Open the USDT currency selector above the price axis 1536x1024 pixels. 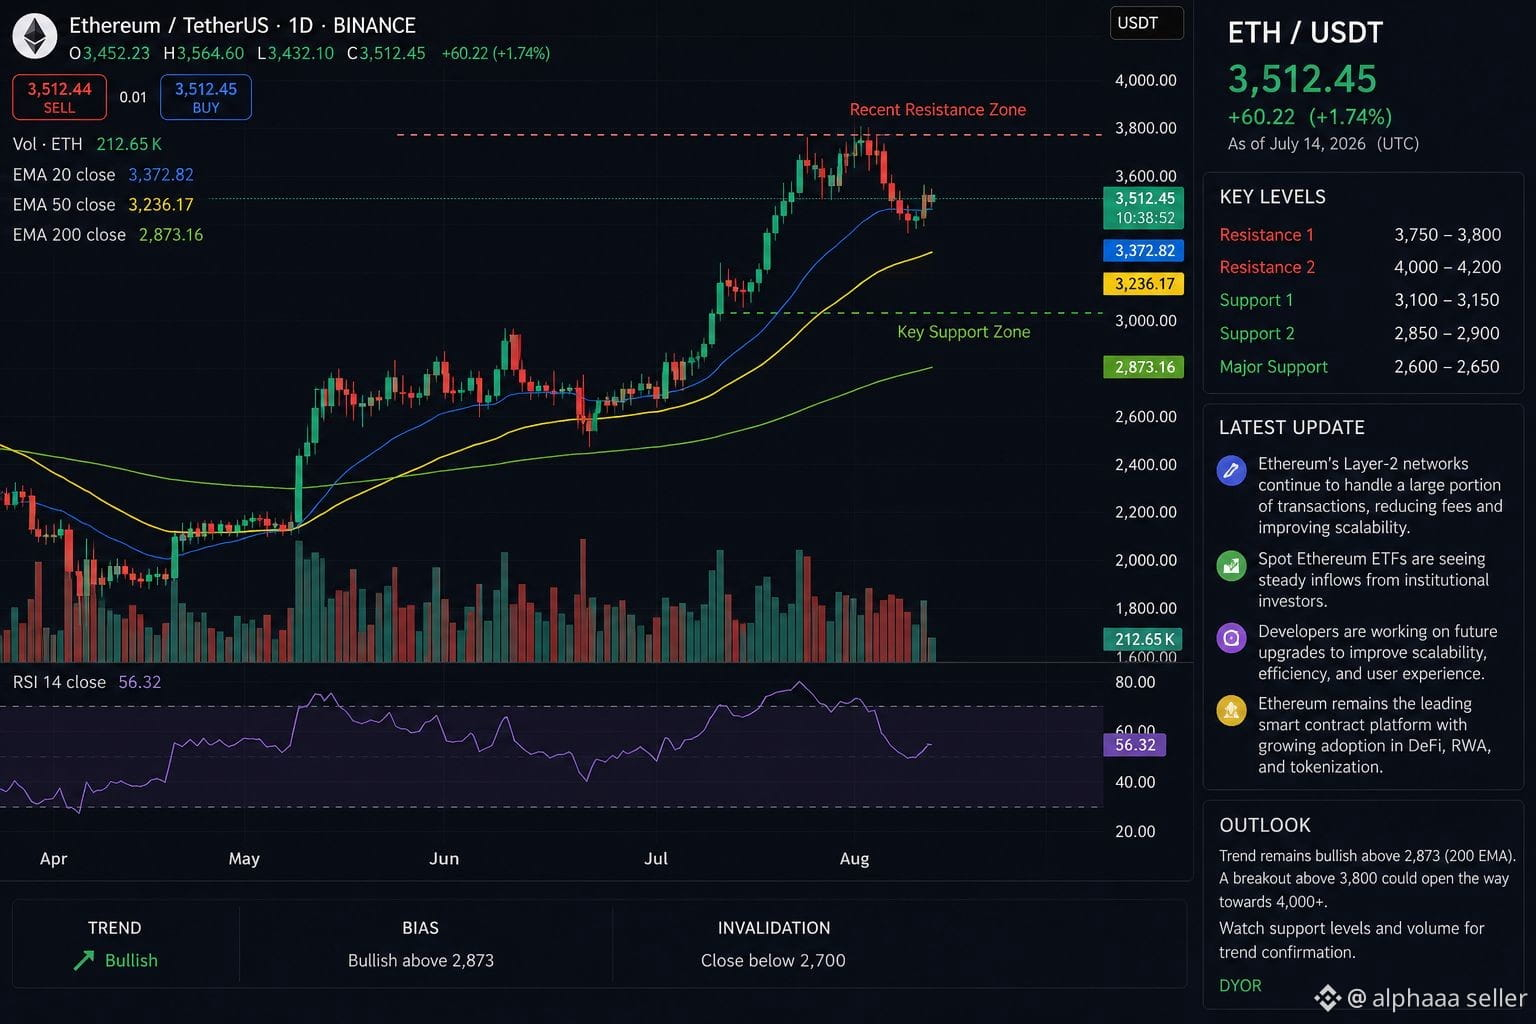pos(1146,23)
